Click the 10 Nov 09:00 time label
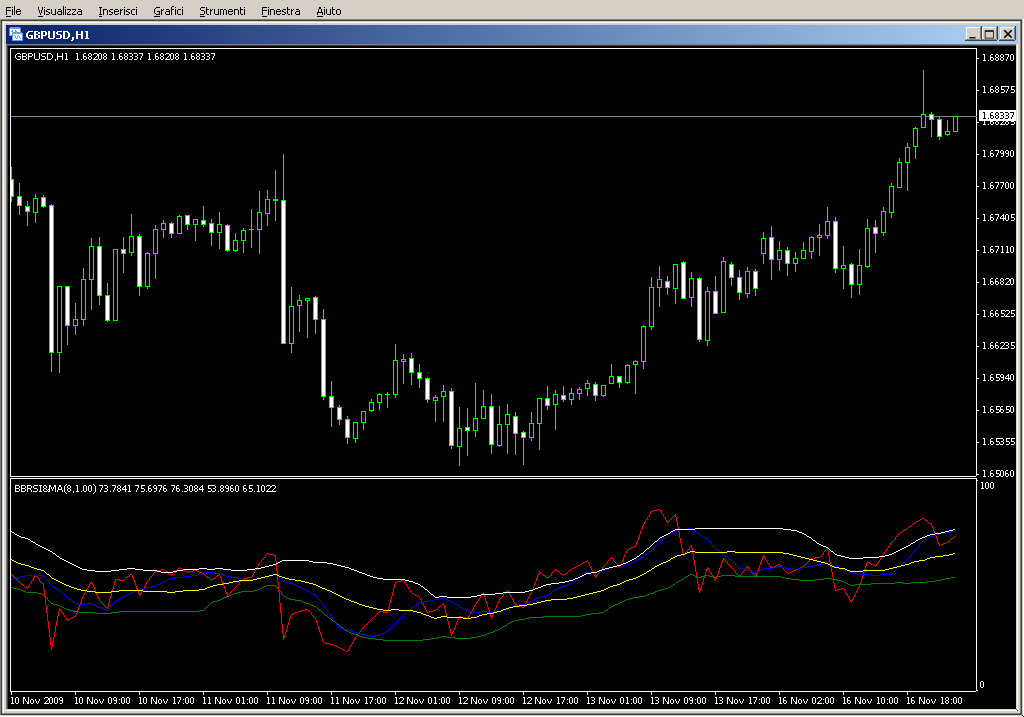 click(x=102, y=701)
